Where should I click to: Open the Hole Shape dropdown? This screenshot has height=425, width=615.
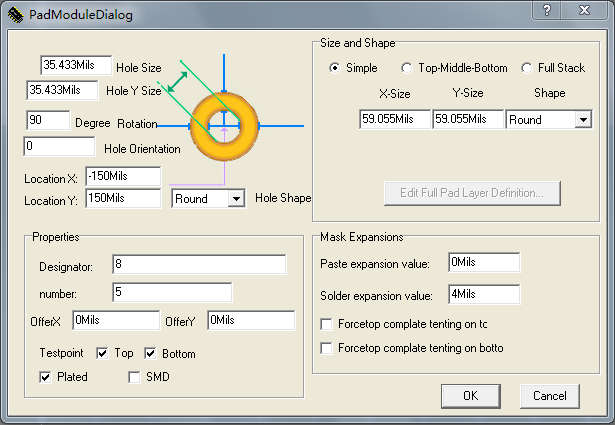tap(236, 198)
